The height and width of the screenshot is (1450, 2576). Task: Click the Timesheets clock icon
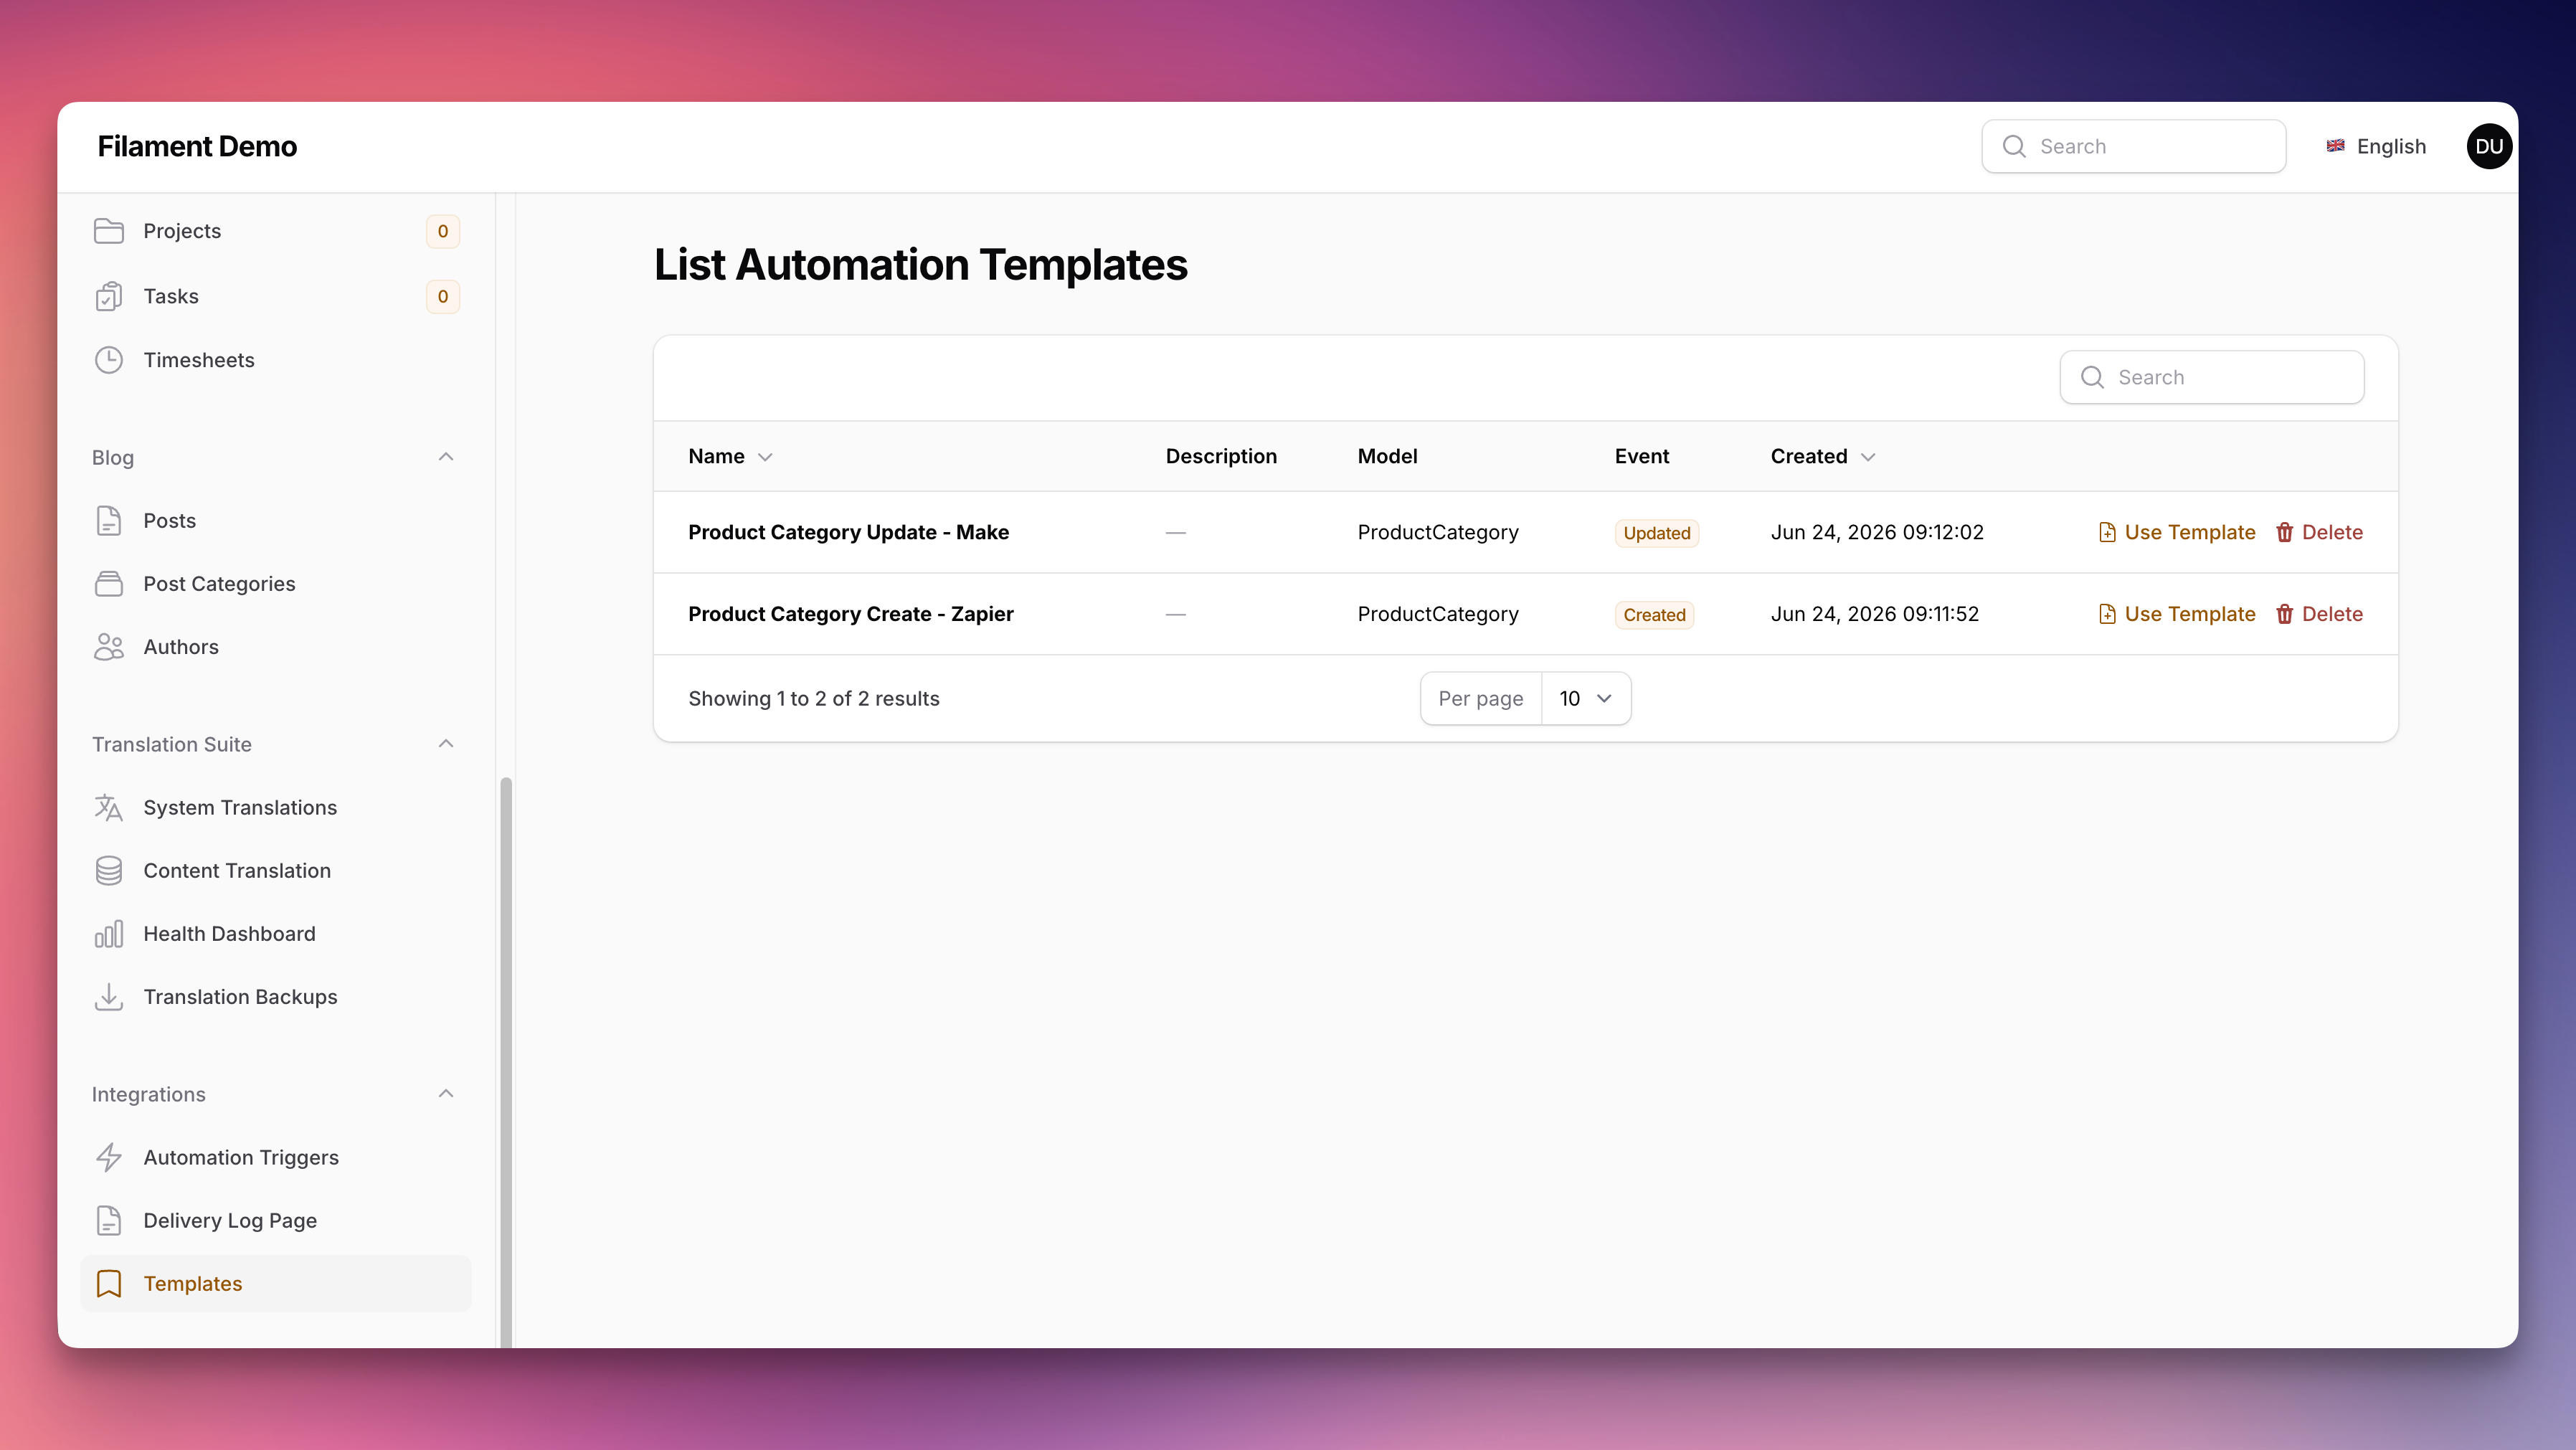coord(108,360)
